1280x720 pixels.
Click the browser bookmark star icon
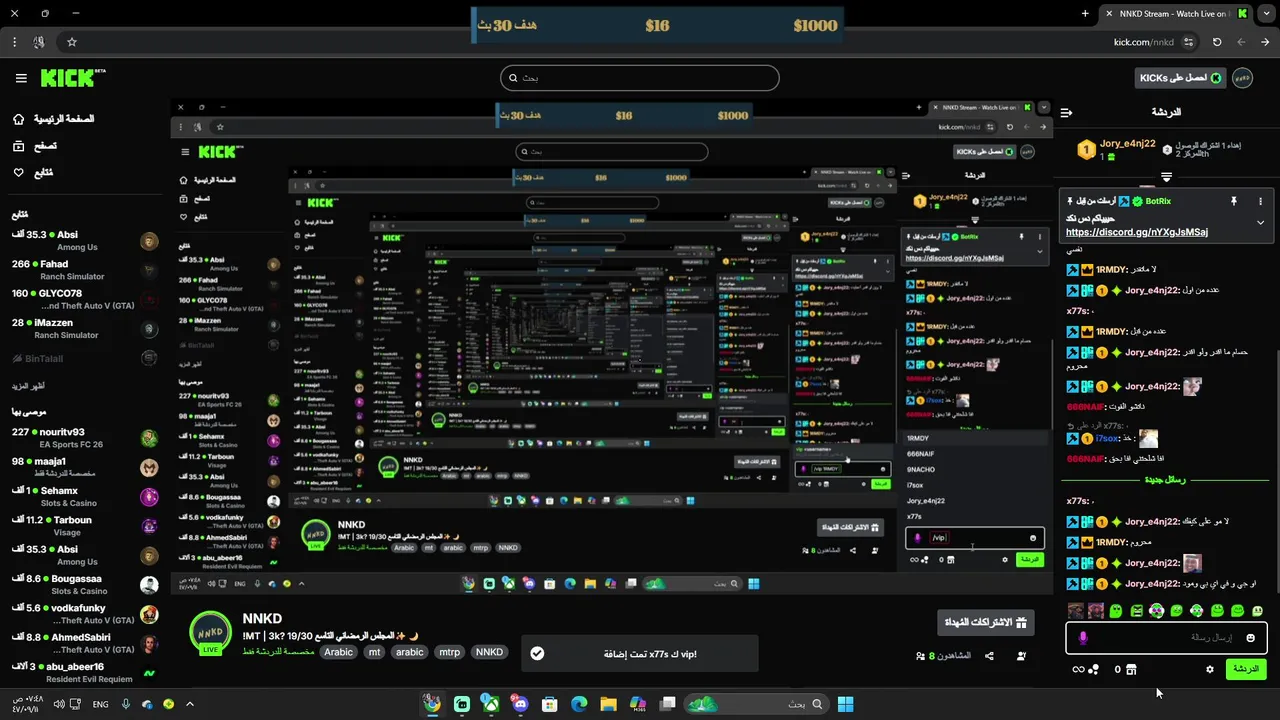click(x=72, y=42)
